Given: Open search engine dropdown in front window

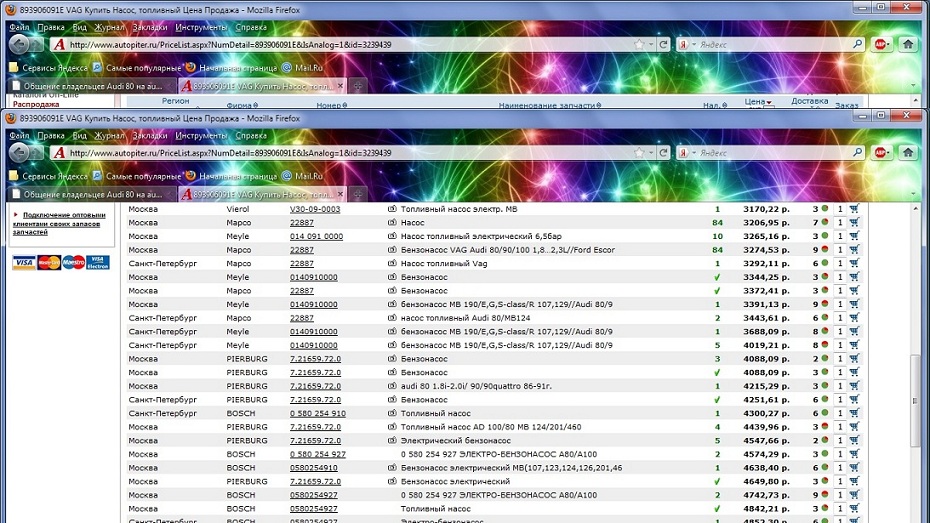Looking at the screenshot, I should pos(694,153).
